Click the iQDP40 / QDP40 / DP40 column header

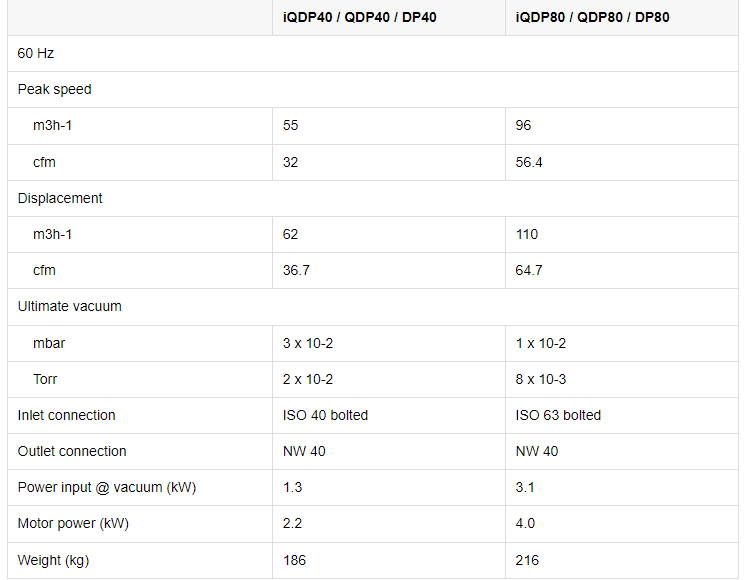tap(359, 17)
